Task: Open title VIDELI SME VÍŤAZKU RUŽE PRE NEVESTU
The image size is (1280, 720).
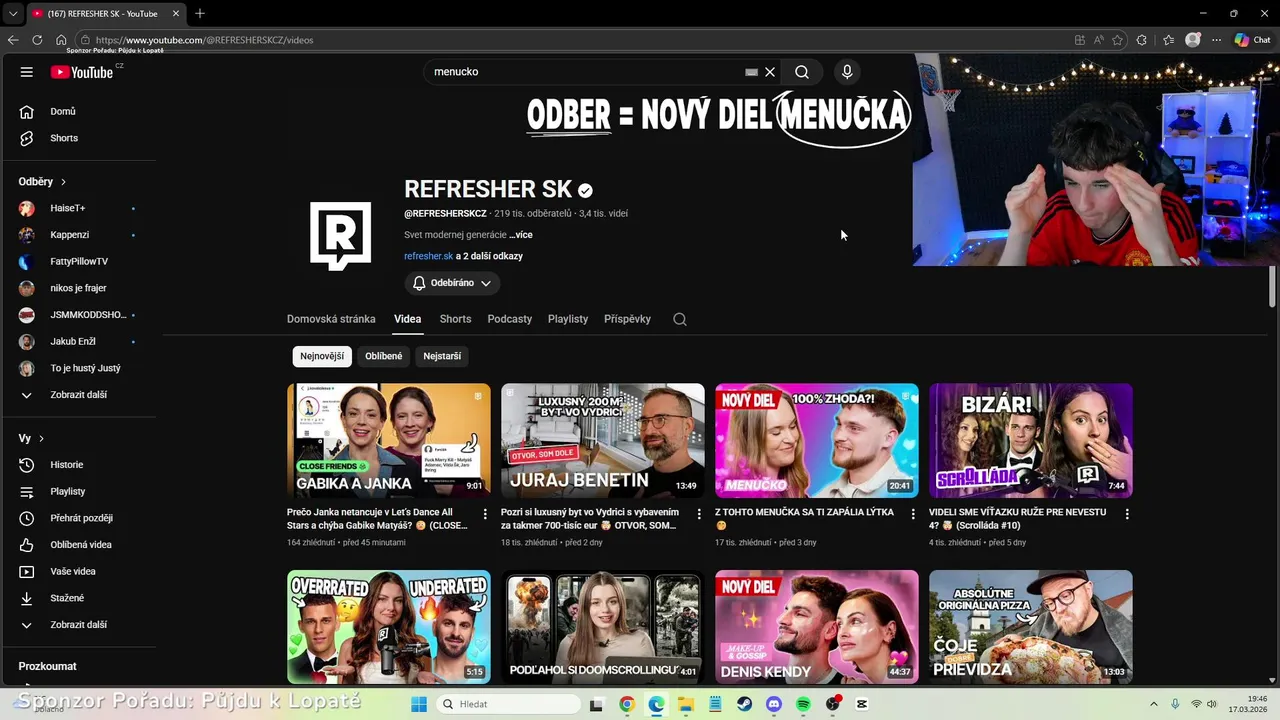Action: [1018, 518]
